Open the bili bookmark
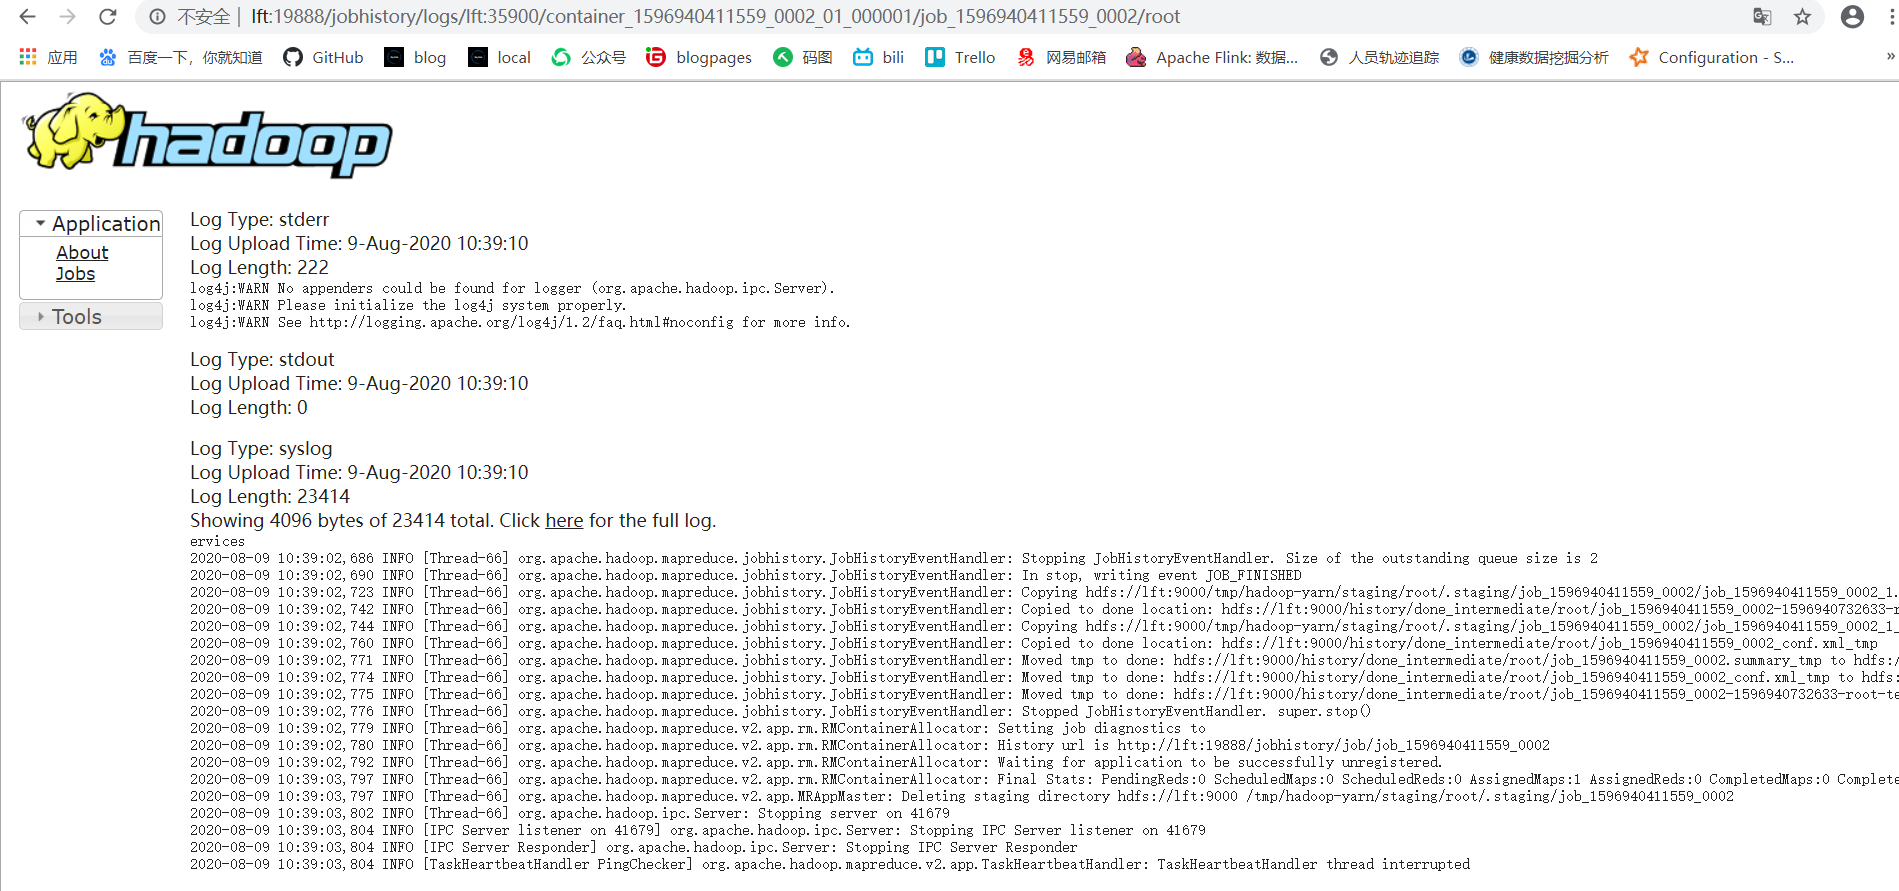 pos(878,57)
